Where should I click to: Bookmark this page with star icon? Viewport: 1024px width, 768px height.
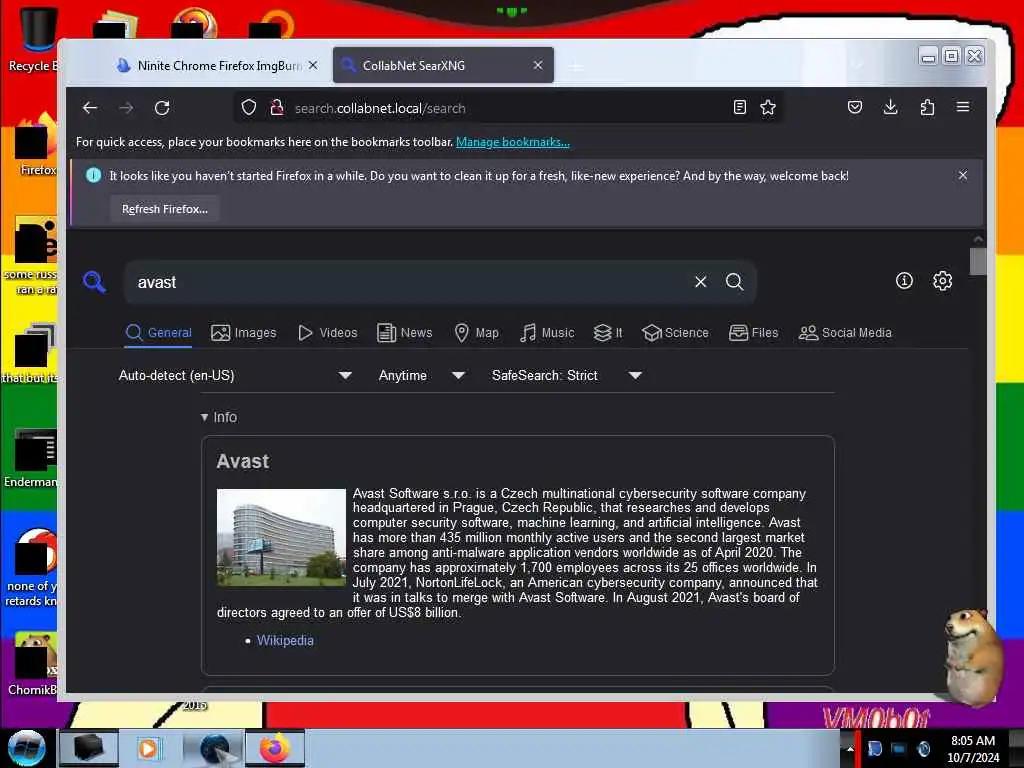(768, 108)
